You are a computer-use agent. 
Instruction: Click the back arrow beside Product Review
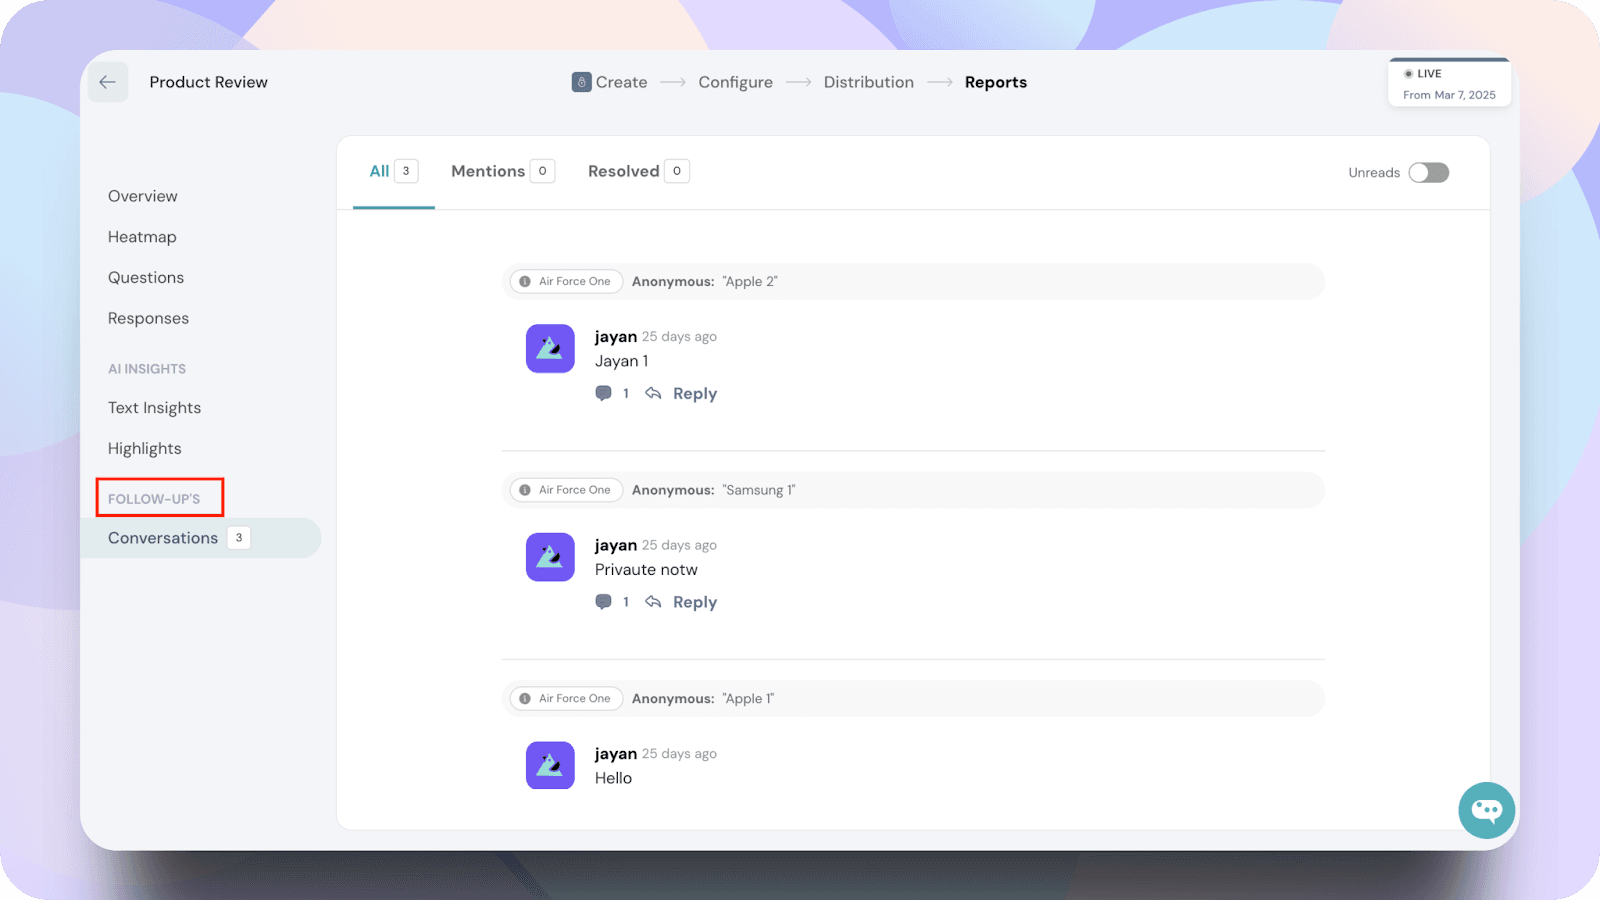(108, 82)
